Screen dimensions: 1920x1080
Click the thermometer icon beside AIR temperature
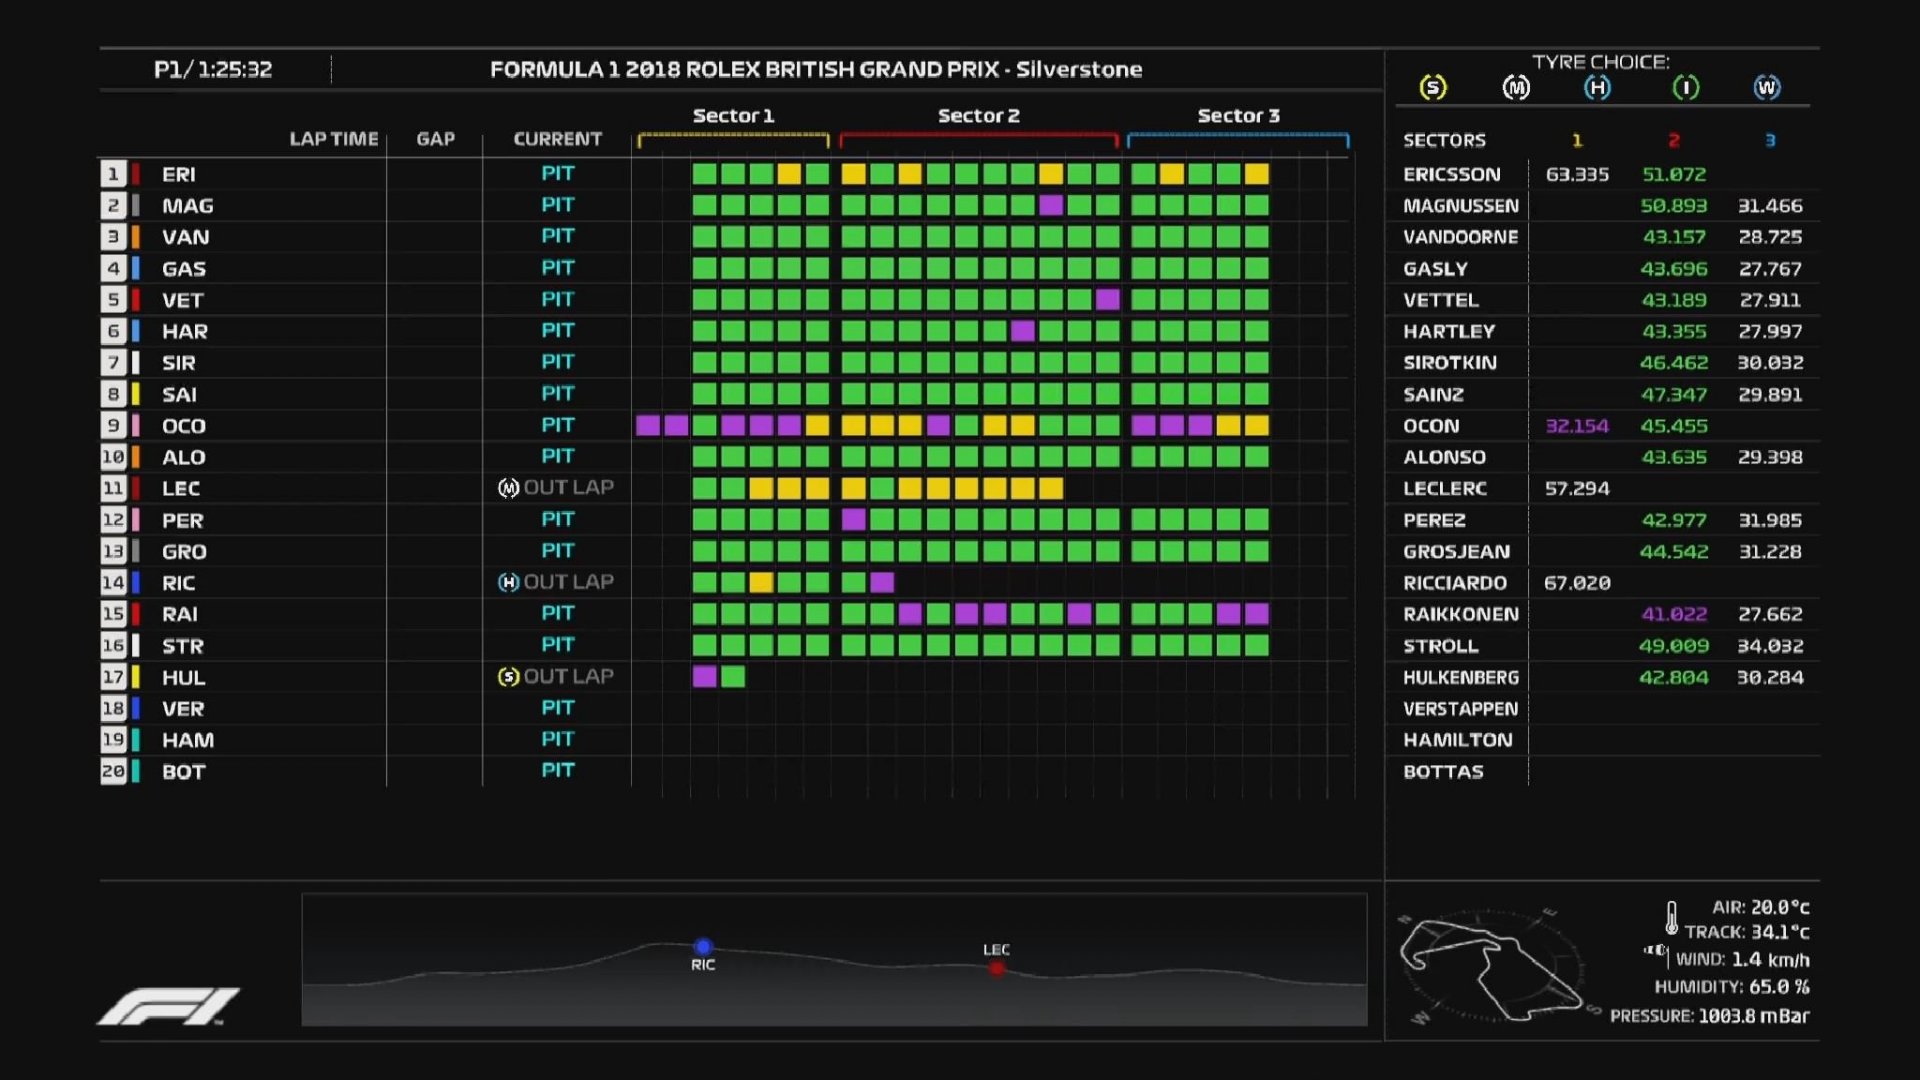tap(1671, 917)
